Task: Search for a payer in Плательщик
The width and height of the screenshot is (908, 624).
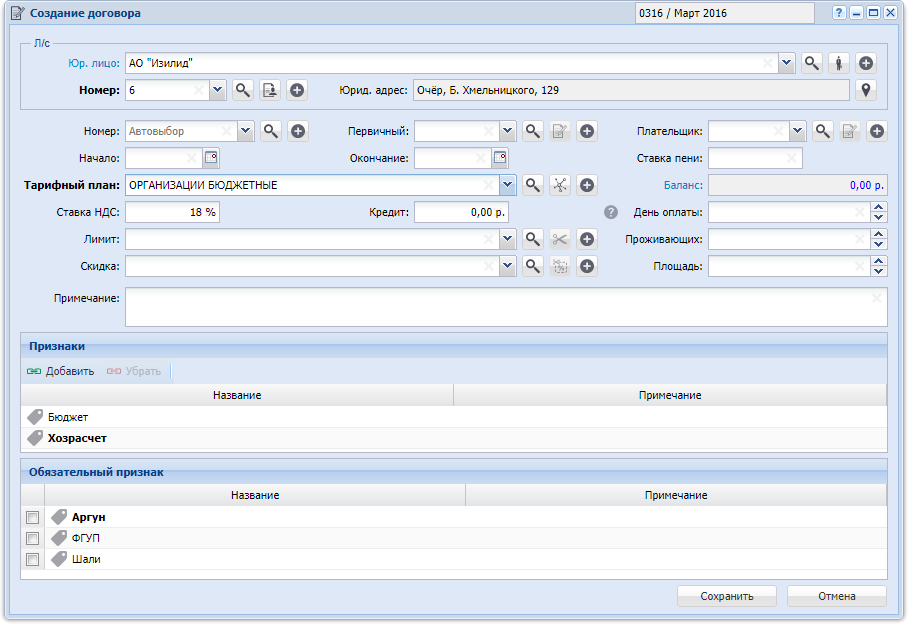Action: click(822, 131)
